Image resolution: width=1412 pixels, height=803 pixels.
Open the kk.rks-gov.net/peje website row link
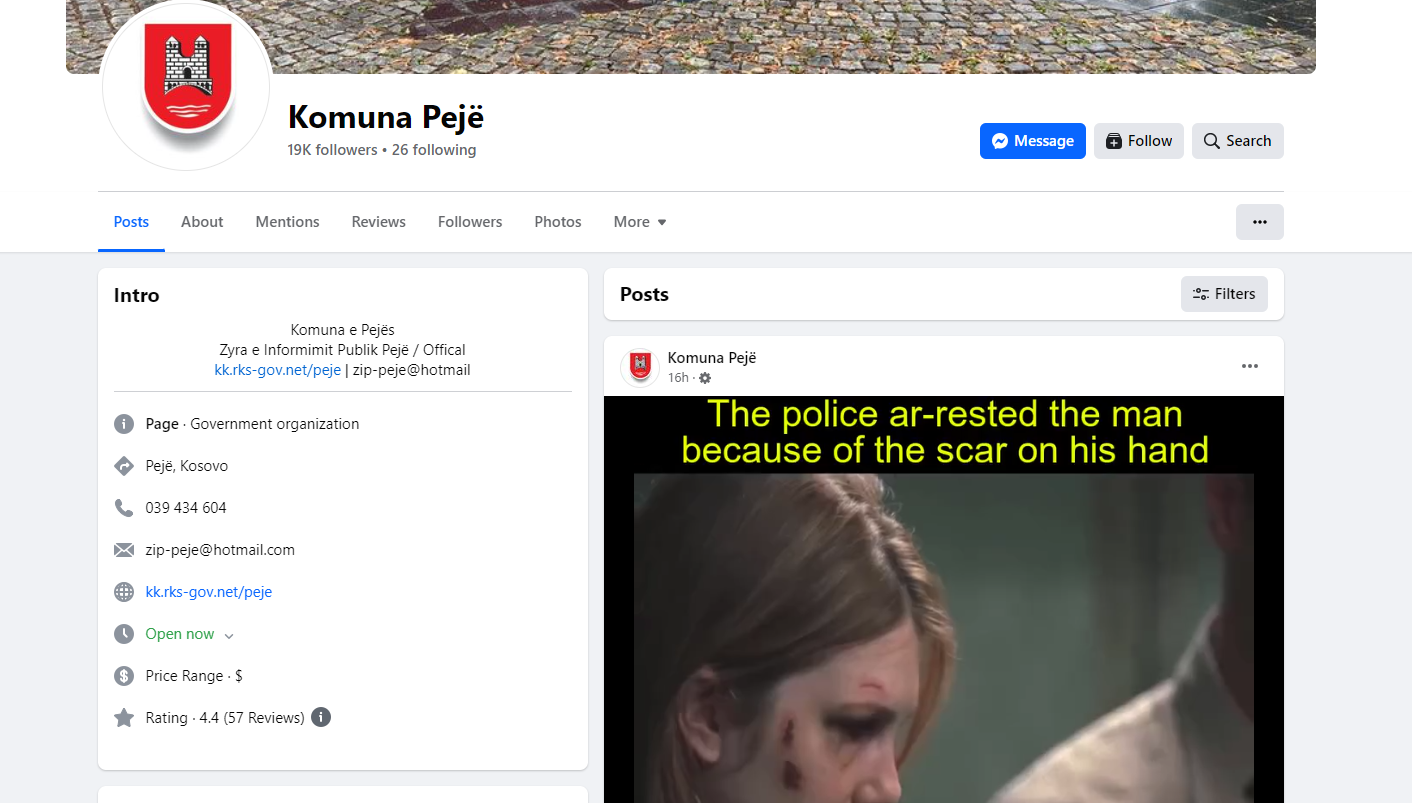209,592
